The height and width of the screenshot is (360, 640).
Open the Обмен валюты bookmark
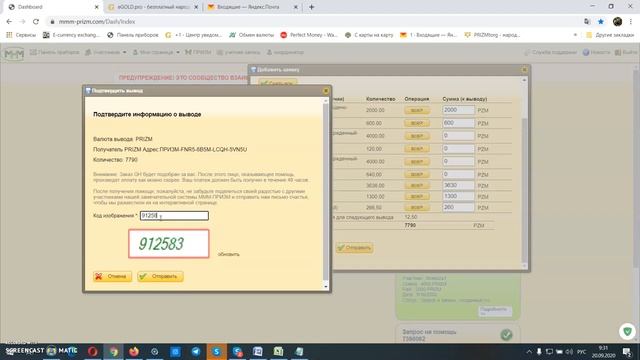click(x=251, y=35)
